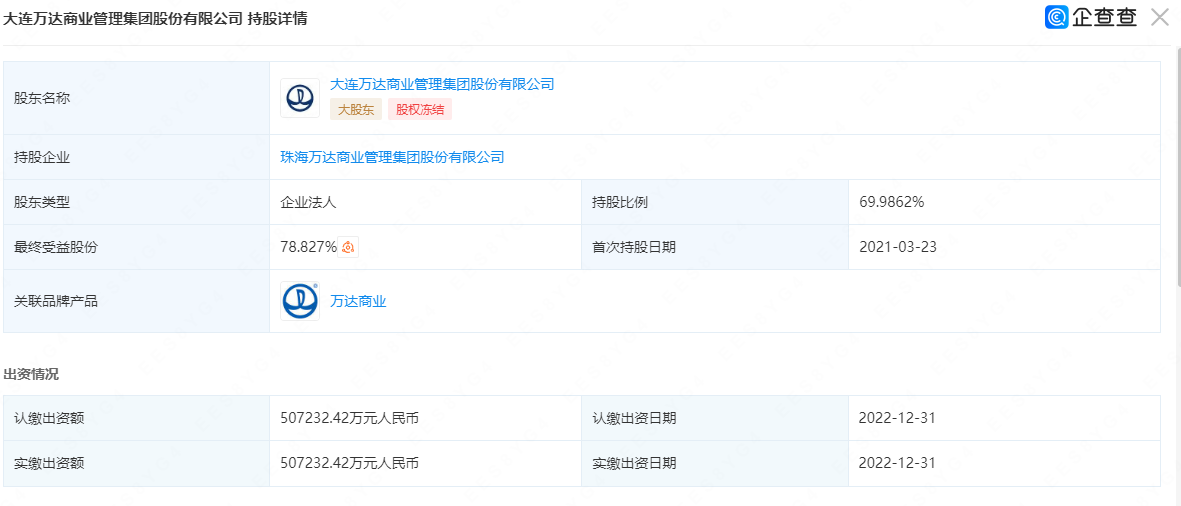Click the 实缴出资额 amount cell

tap(426, 463)
